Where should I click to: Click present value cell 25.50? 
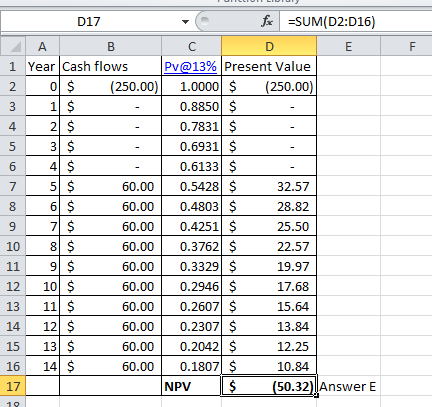(269, 226)
